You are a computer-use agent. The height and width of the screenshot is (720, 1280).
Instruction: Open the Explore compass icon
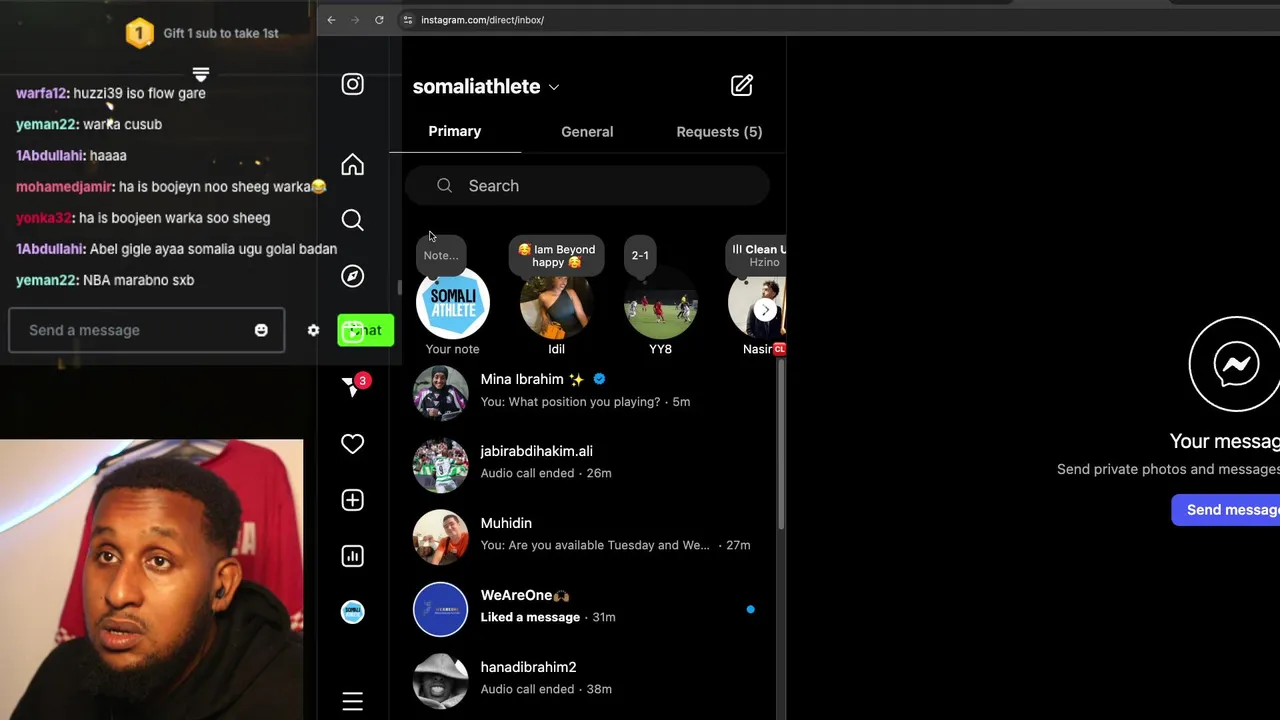[x=352, y=276]
